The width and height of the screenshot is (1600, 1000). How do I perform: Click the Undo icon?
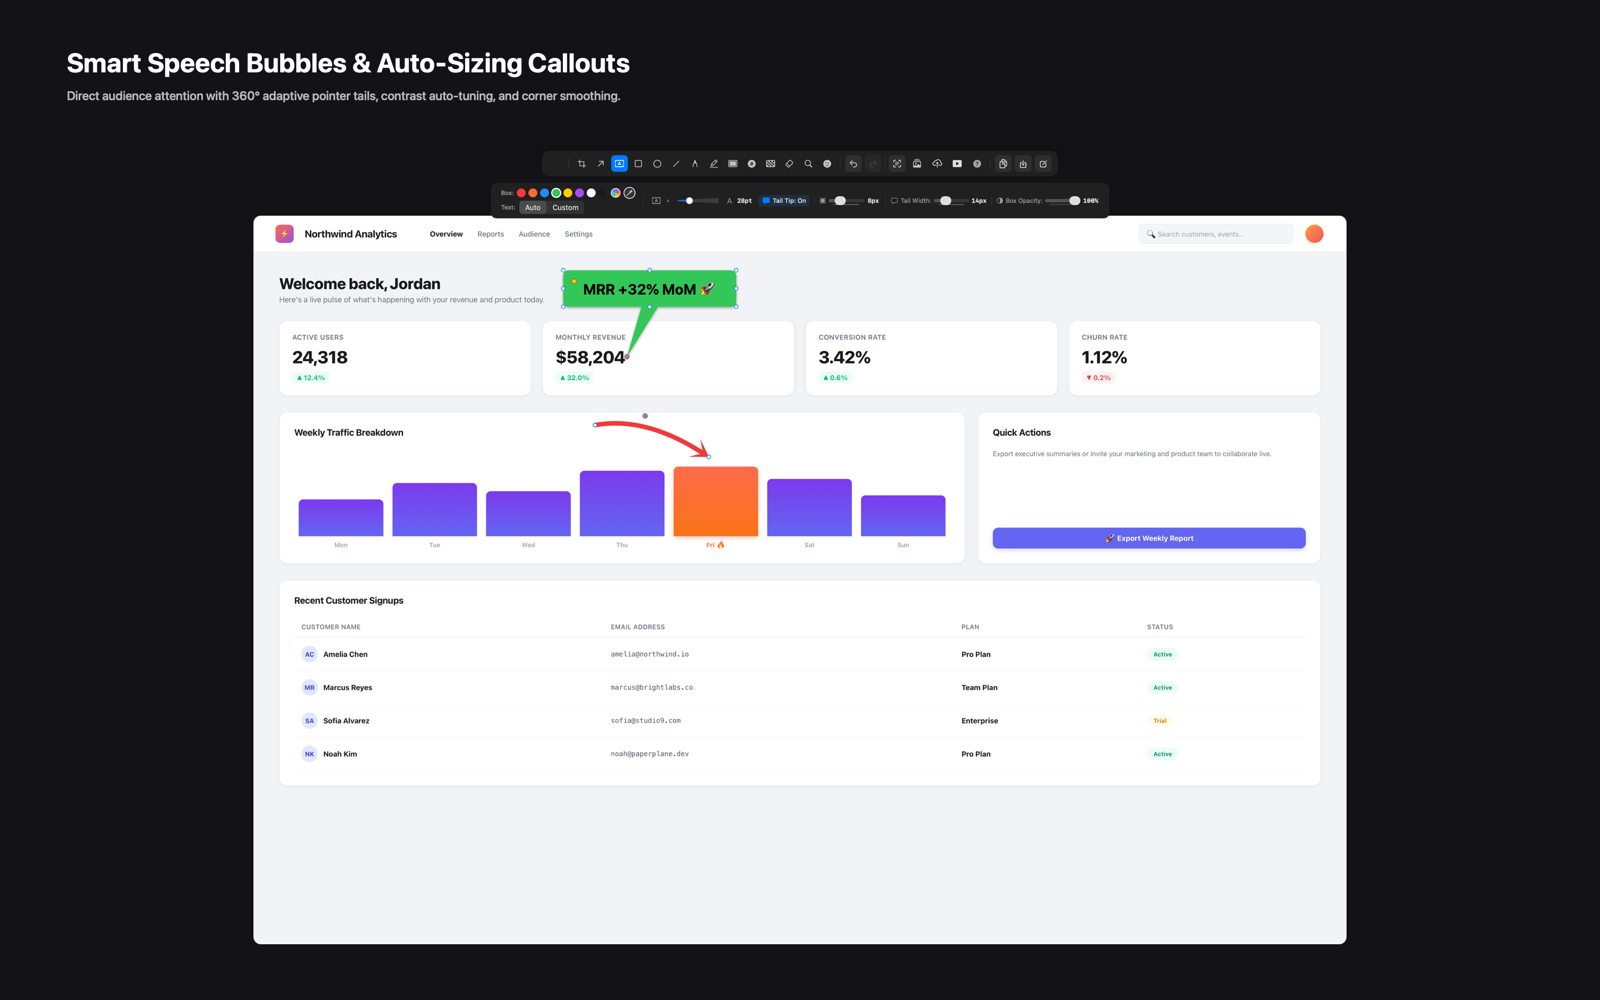853,164
